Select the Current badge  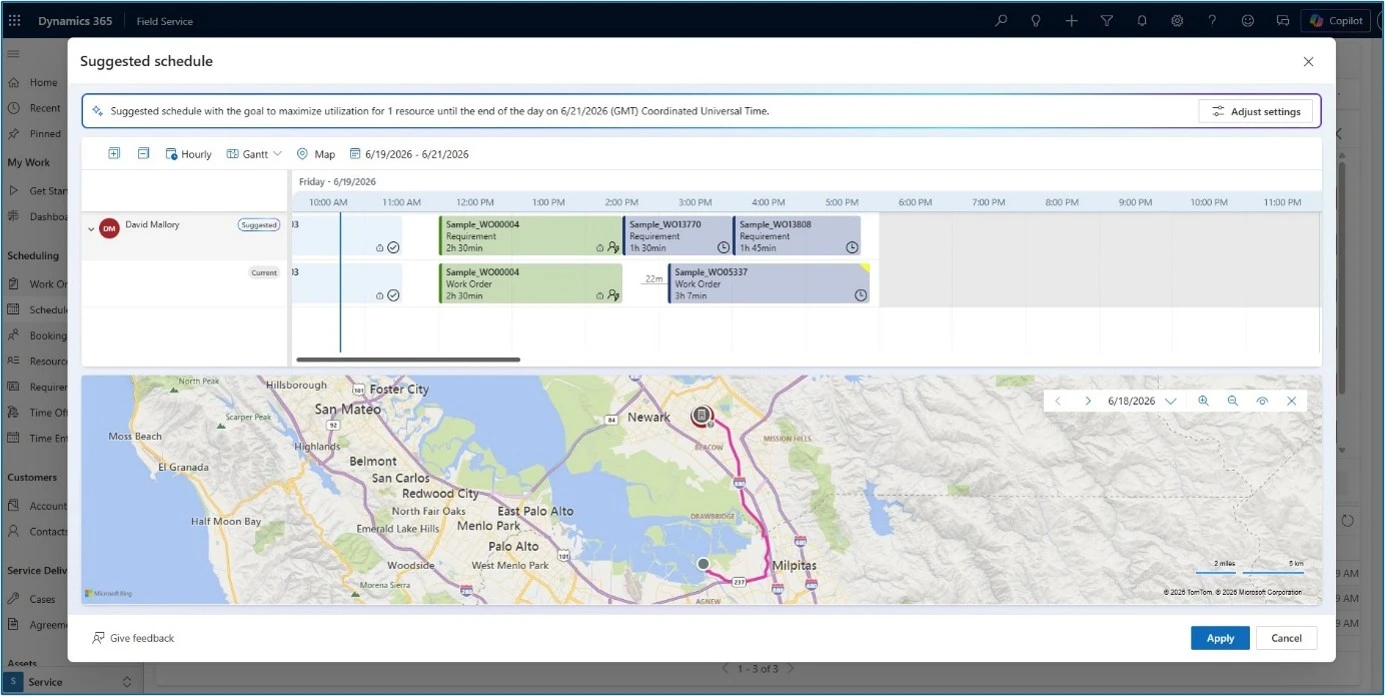coord(264,272)
